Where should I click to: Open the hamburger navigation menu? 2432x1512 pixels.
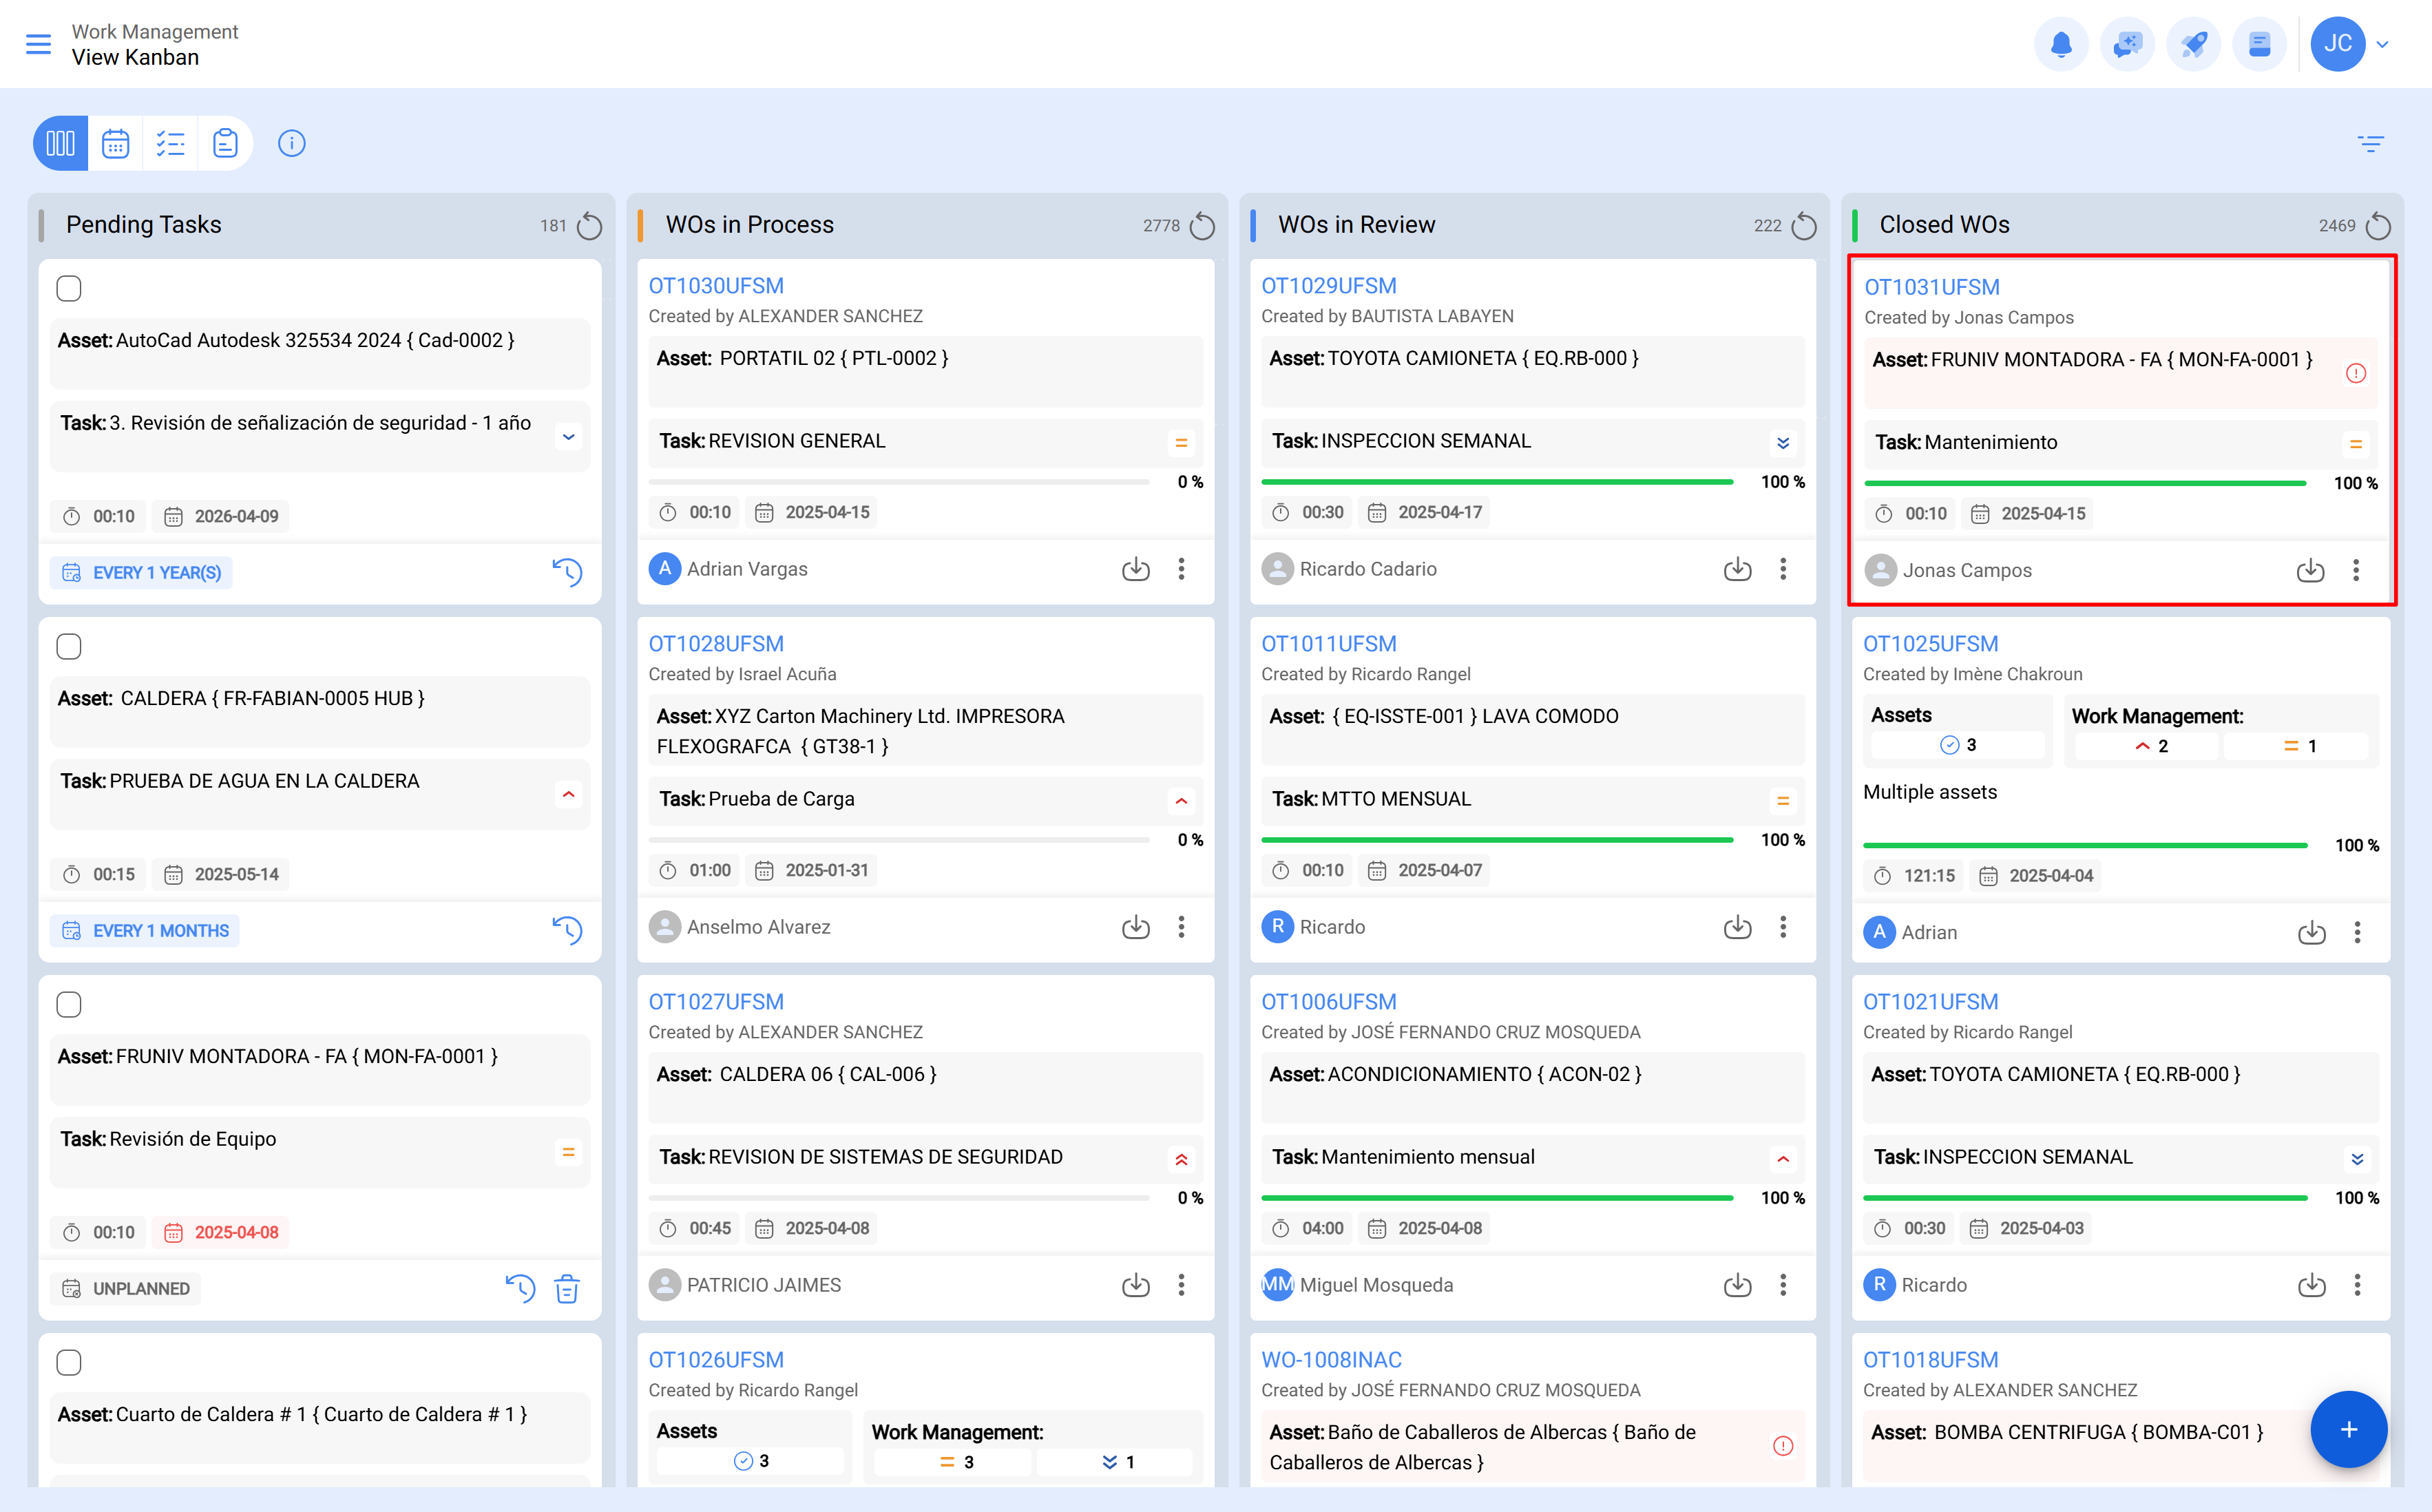(x=38, y=44)
